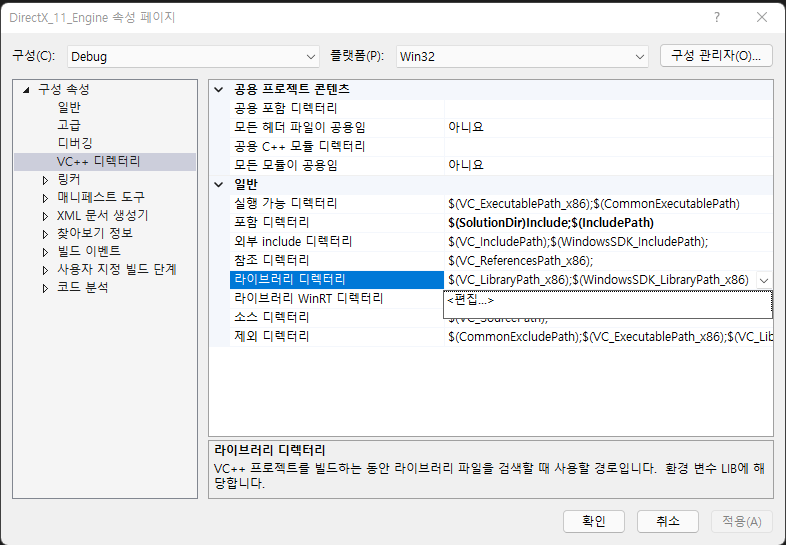Close the DirectX_11_Engine property pages dialog
This screenshot has height=545, width=786.
[x=762, y=18]
